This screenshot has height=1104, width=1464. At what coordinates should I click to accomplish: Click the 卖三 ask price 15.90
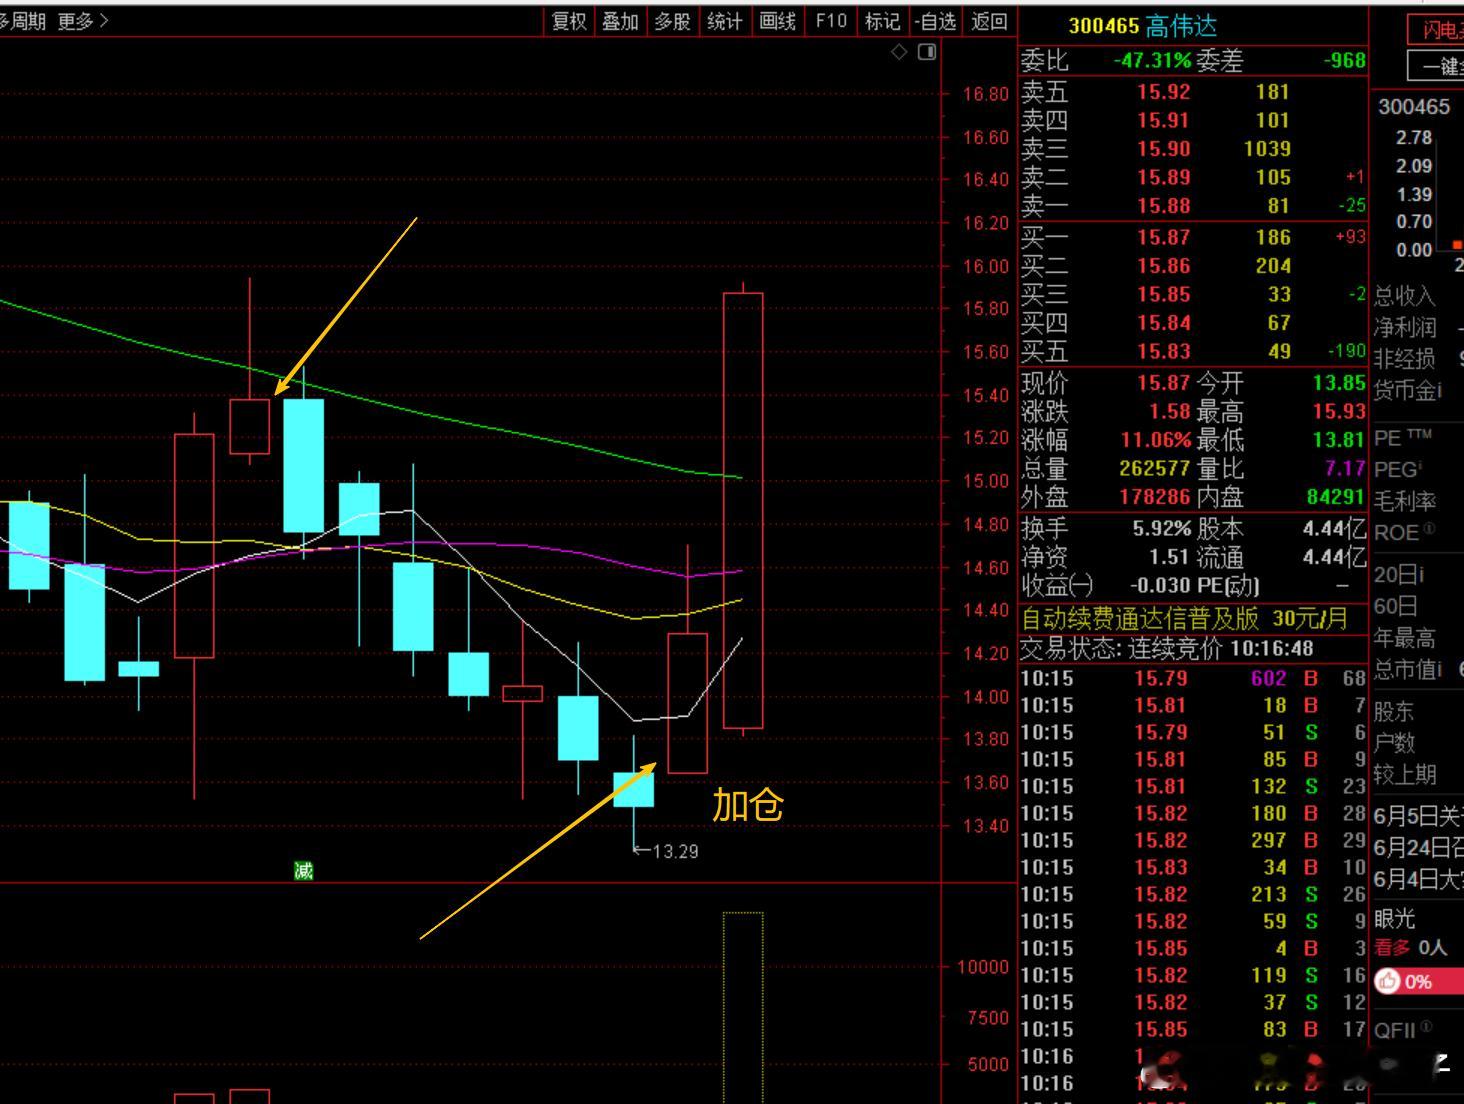pyautogui.click(x=1163, y=149)
